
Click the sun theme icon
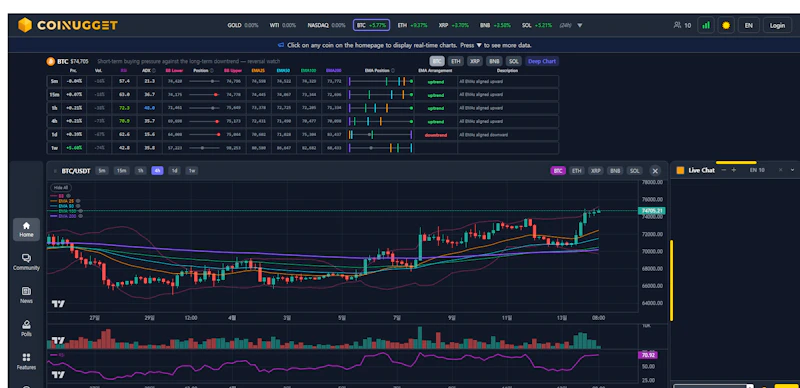pyautogui.click(x=726, y=25)
